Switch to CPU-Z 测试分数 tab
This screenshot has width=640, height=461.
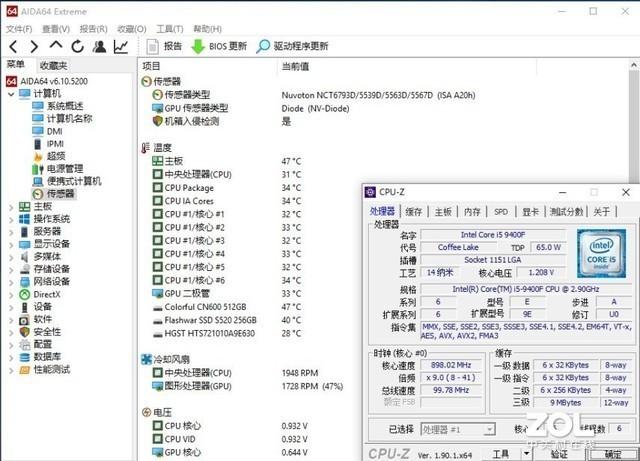pyautogui.click(x=566, y=212)
